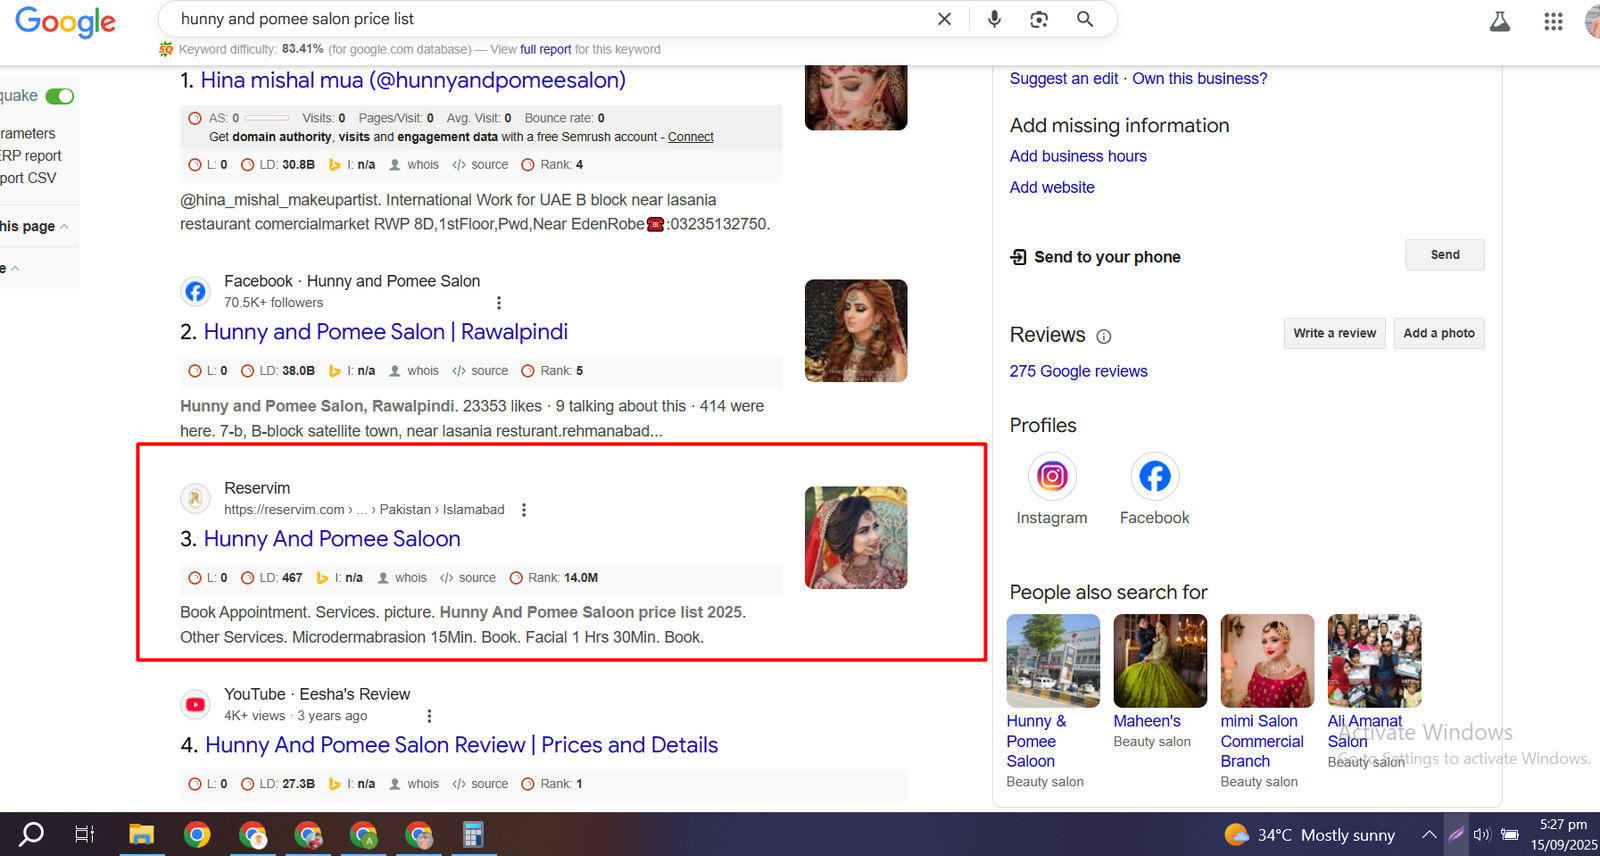Open Search Labs flask icon
This screenshot has height=856, width=1600.
click(x=1500, y=21)
